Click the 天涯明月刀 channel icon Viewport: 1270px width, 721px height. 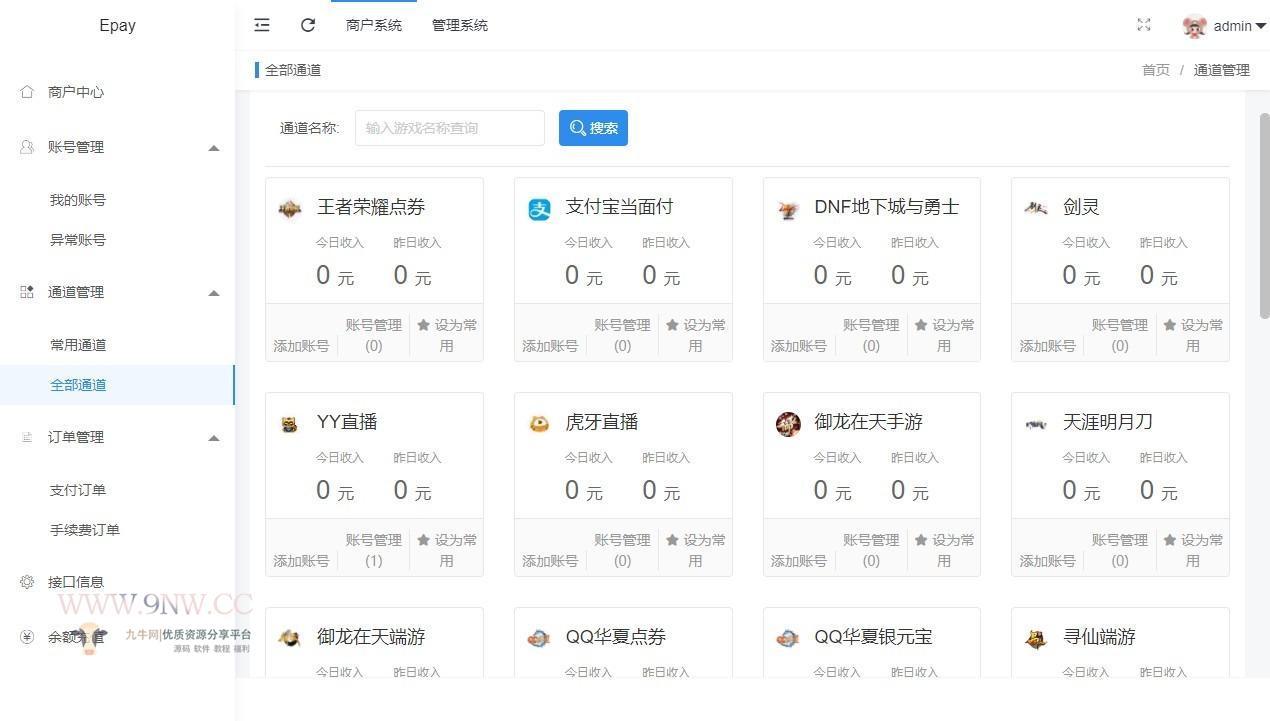pyautogui.click(x=1036, y=423)
